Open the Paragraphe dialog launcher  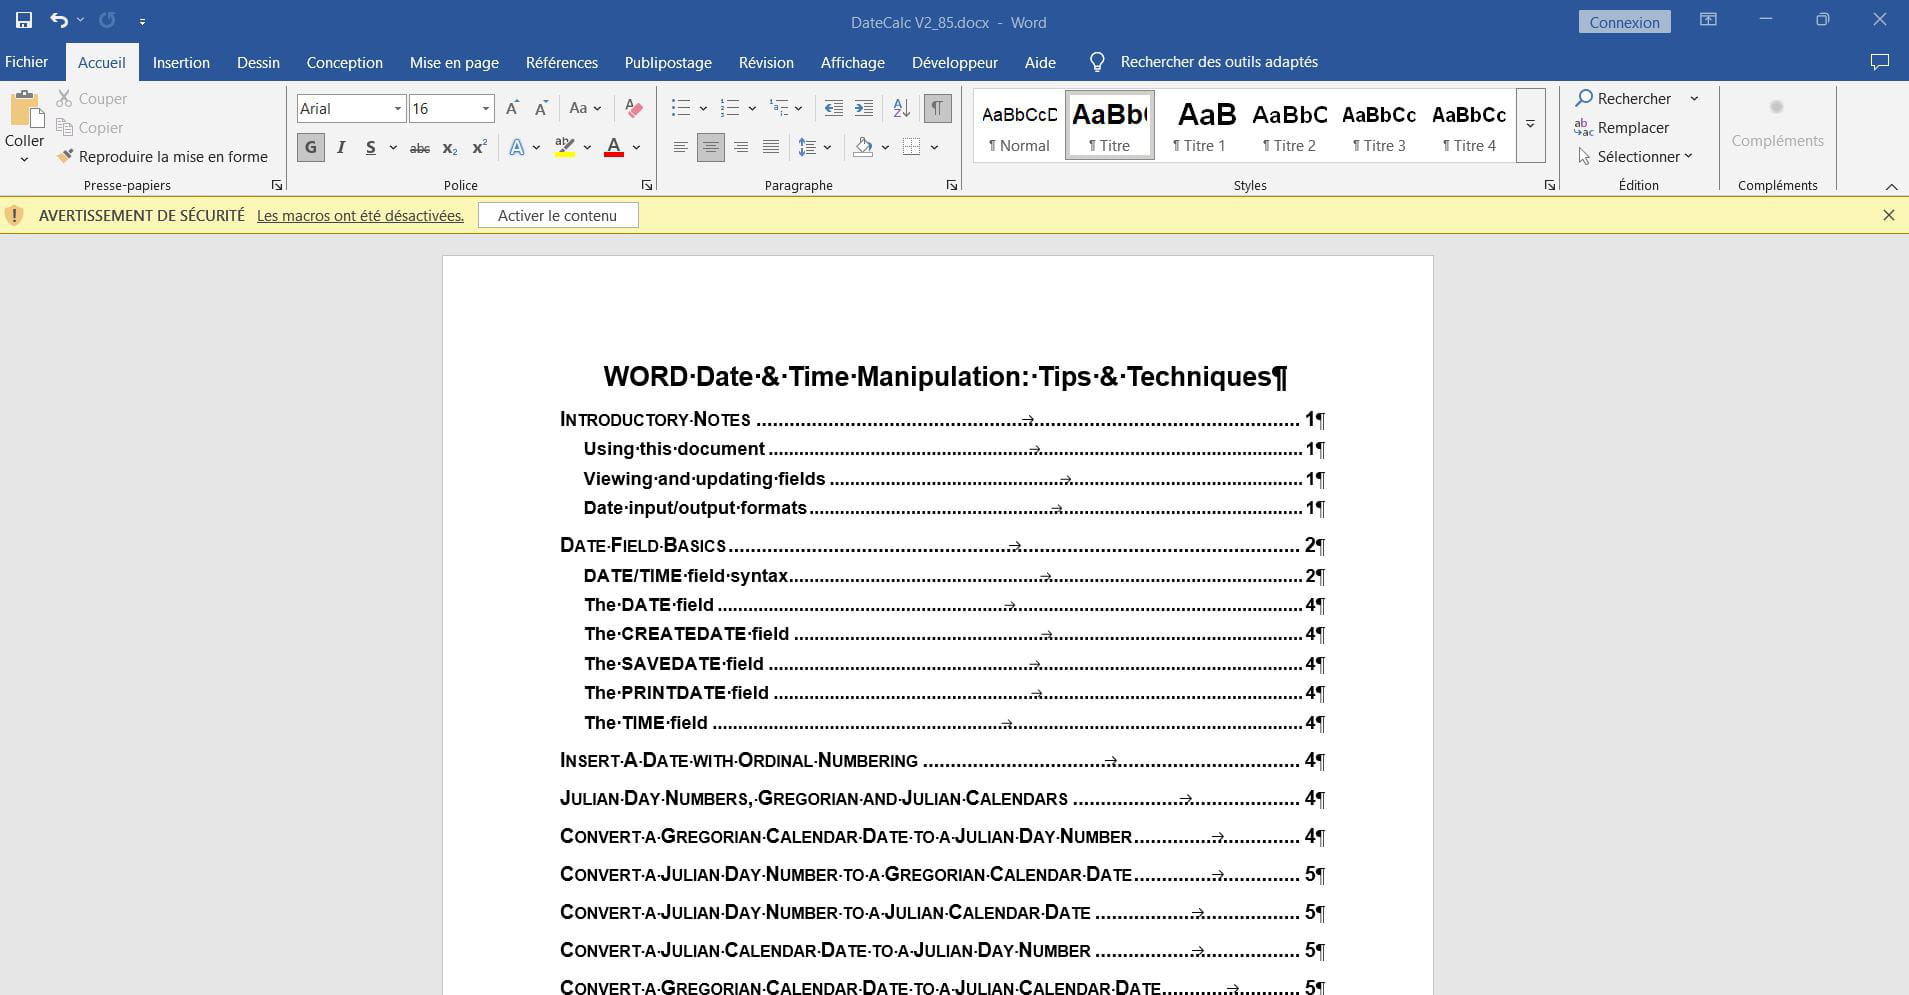click(952, 185)
